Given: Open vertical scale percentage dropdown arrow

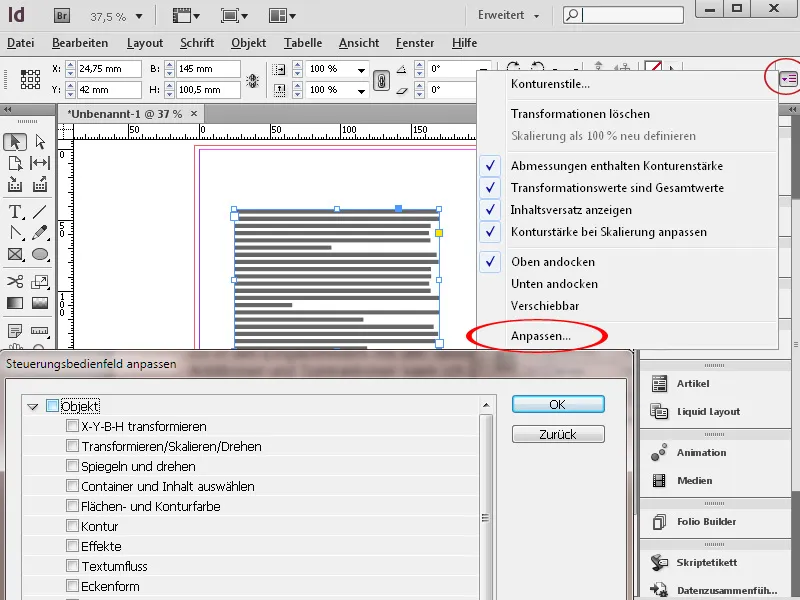Looking at the screenshot, I should click(361, 91).
